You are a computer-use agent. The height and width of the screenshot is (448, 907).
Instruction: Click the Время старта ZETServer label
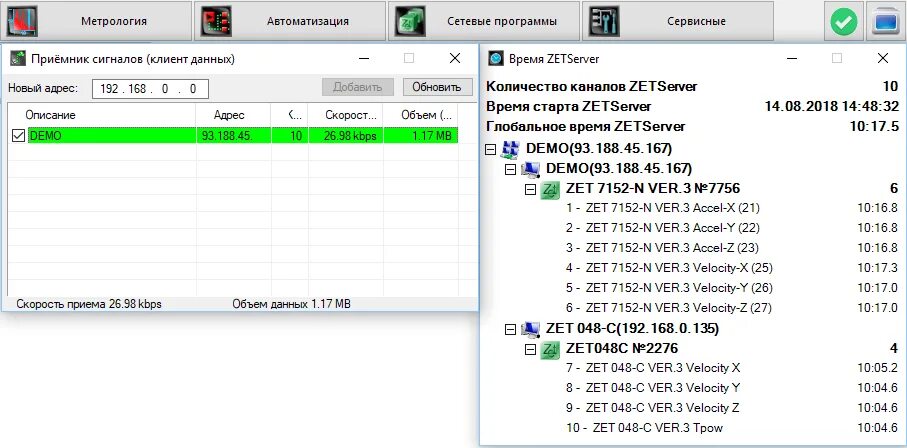pyautogui.click(x=569, y=107)
